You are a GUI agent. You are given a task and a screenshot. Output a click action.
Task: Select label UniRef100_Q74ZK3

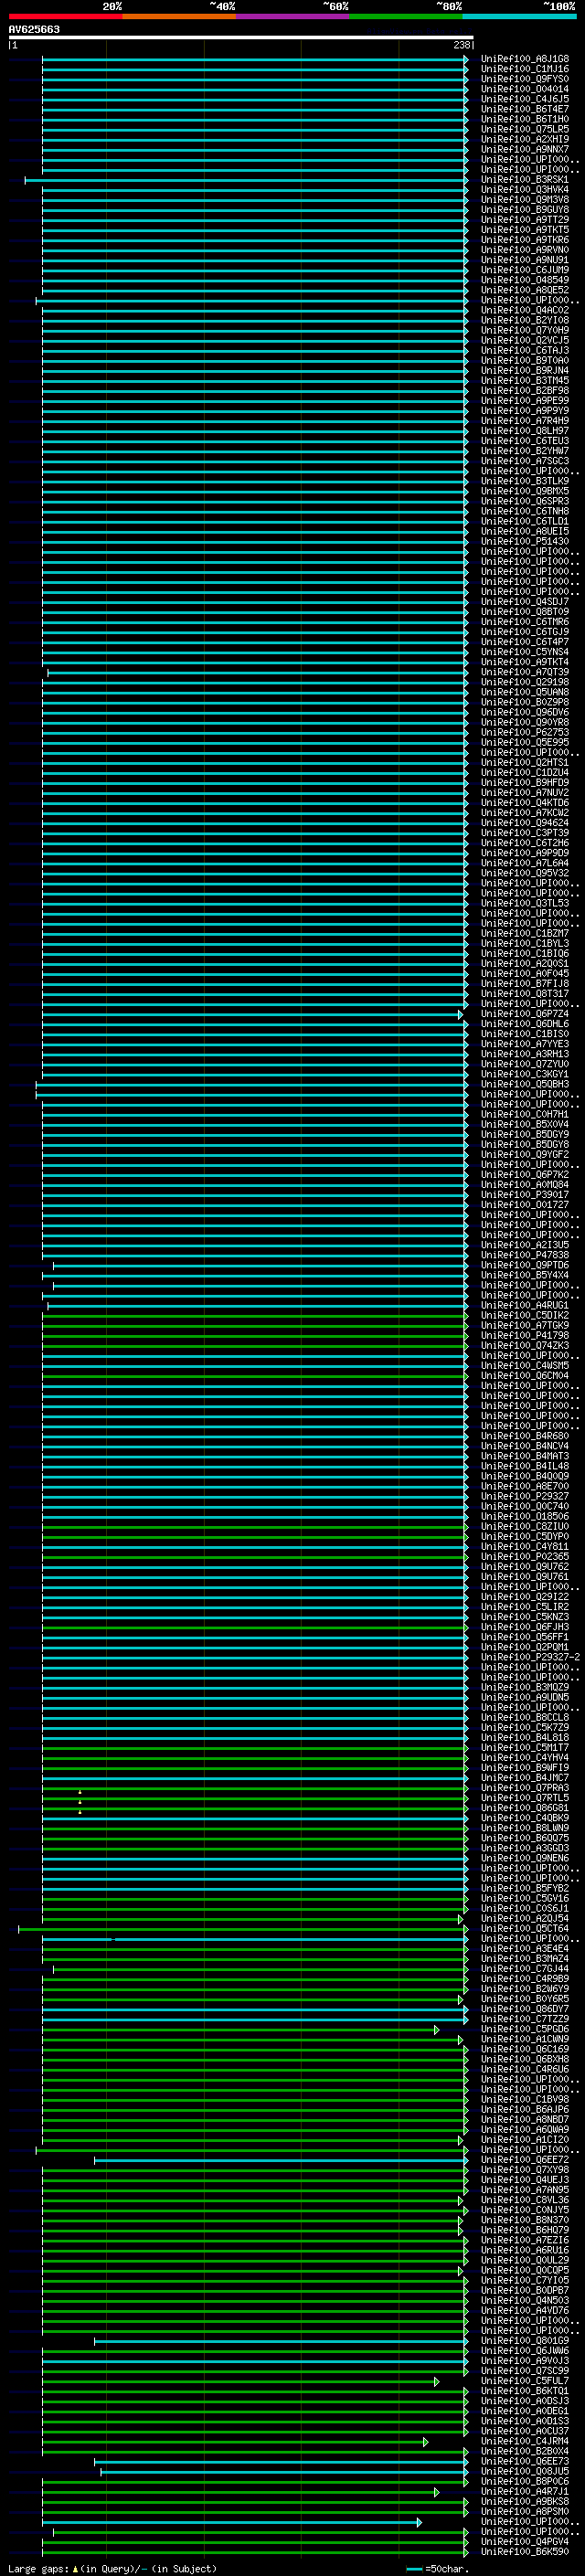pos(525,1345)
